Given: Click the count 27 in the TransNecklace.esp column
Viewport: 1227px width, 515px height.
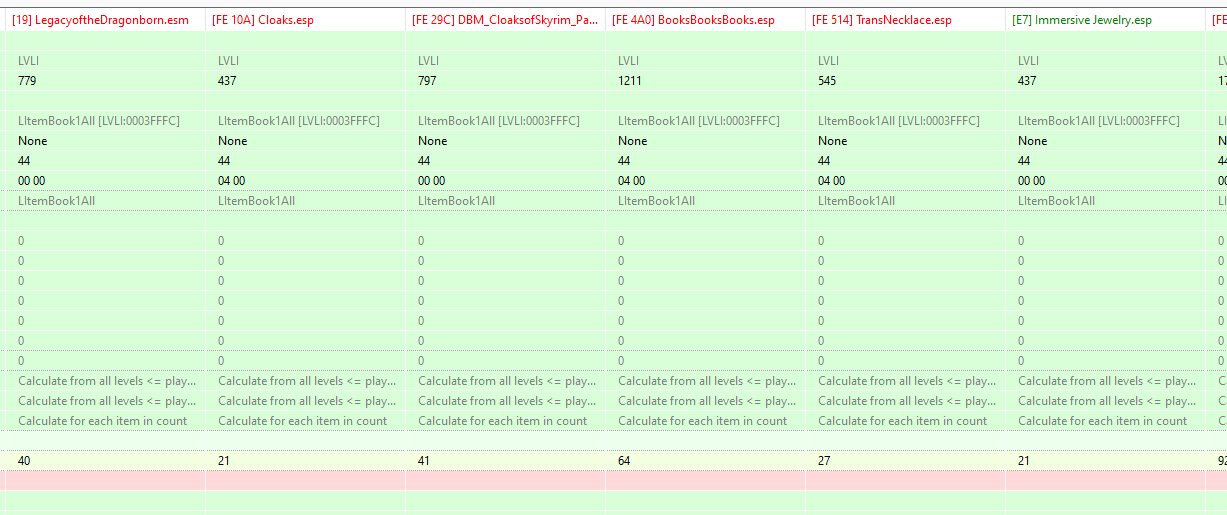Looking at the screenshot, I should tap(824, 461).
